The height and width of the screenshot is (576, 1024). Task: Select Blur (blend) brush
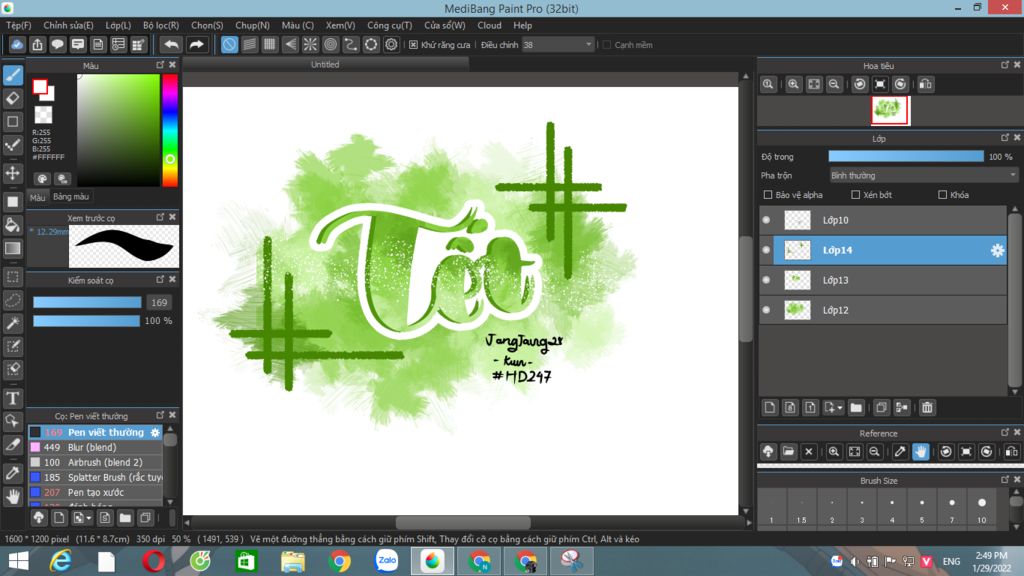(95, 447)
